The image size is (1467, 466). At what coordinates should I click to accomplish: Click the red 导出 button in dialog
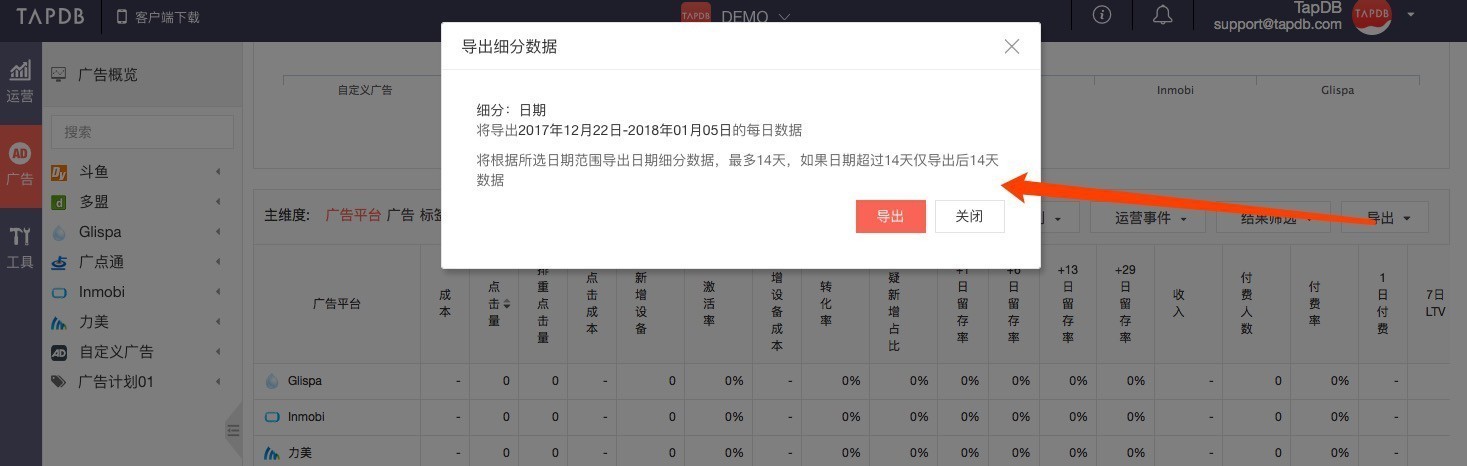coord(890,217)
